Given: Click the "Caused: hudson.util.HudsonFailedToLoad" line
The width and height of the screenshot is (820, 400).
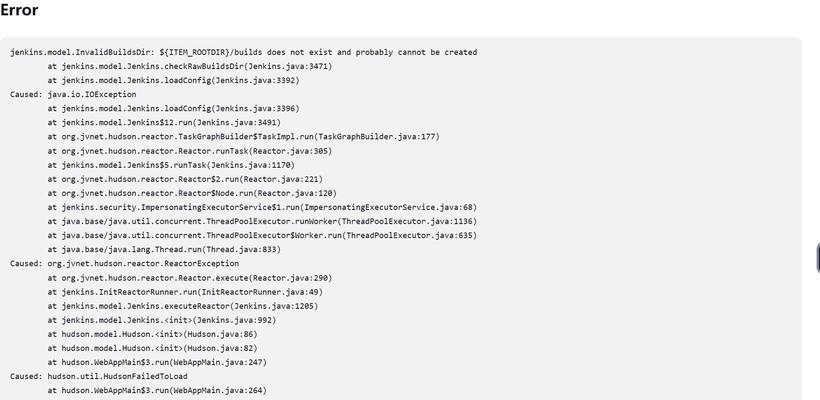Looking at the screenshot, I should click(99, 377).
